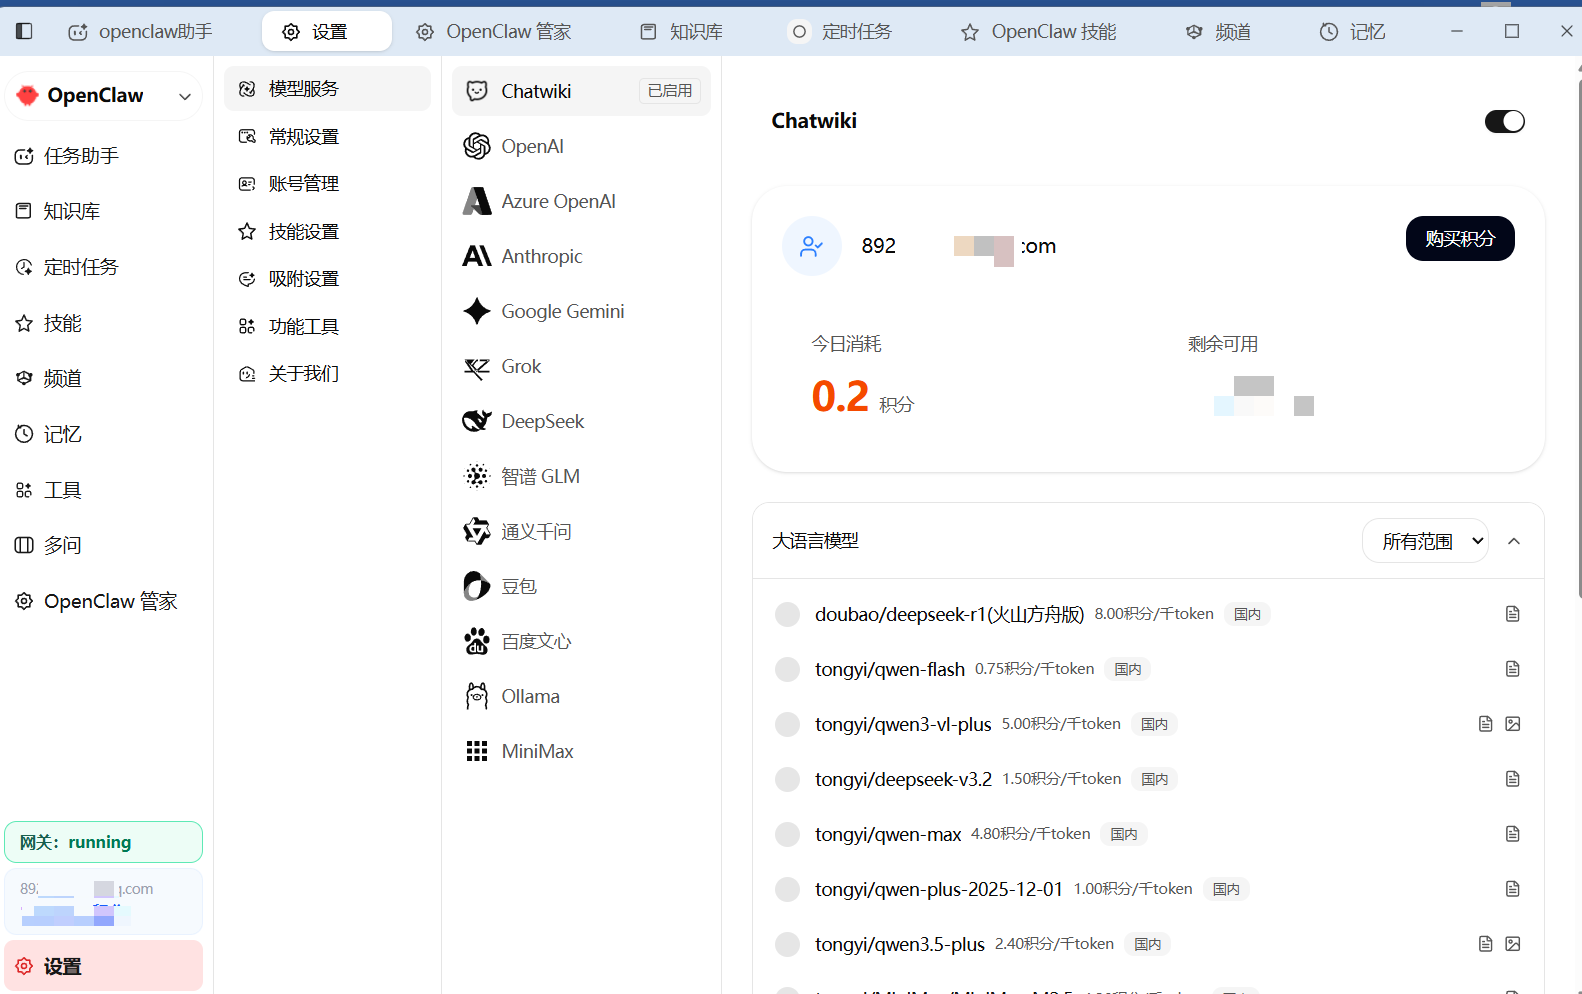Select the 通义千问 provider
The image size is (1582, 994).
pyautogui.click(x=581, y=531)
